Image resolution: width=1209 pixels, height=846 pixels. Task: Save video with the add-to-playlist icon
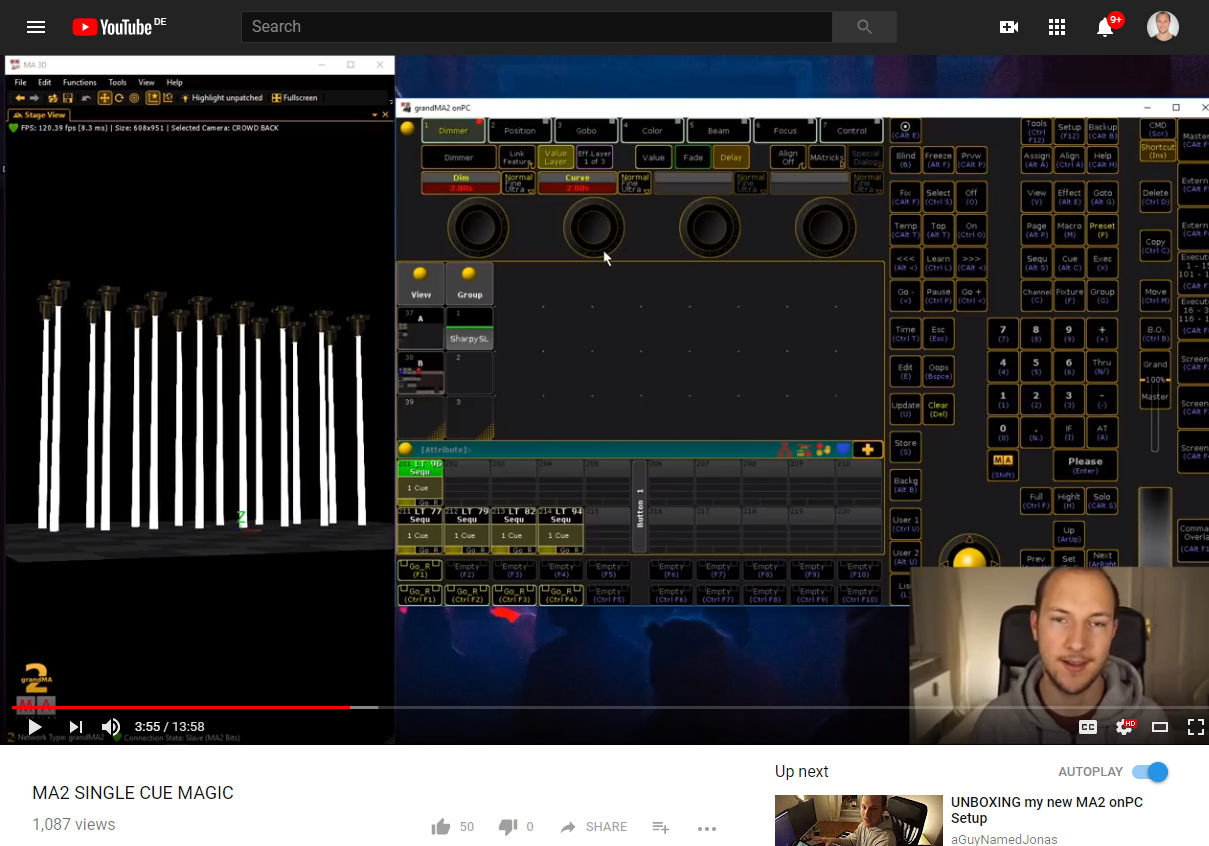(x=660, y=827)
